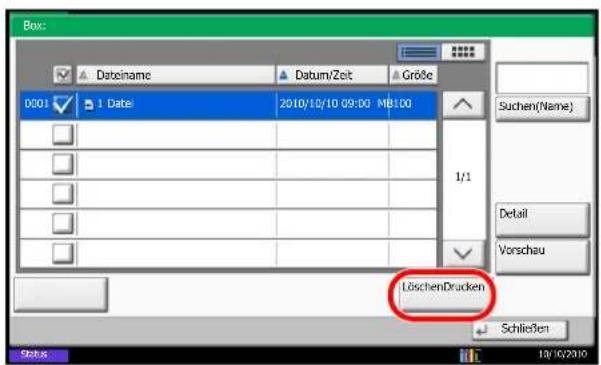Viewport: 601px width, 365px height.
Task: Sort by Datum/Zeit column
Action: click(x=332, y=75)
